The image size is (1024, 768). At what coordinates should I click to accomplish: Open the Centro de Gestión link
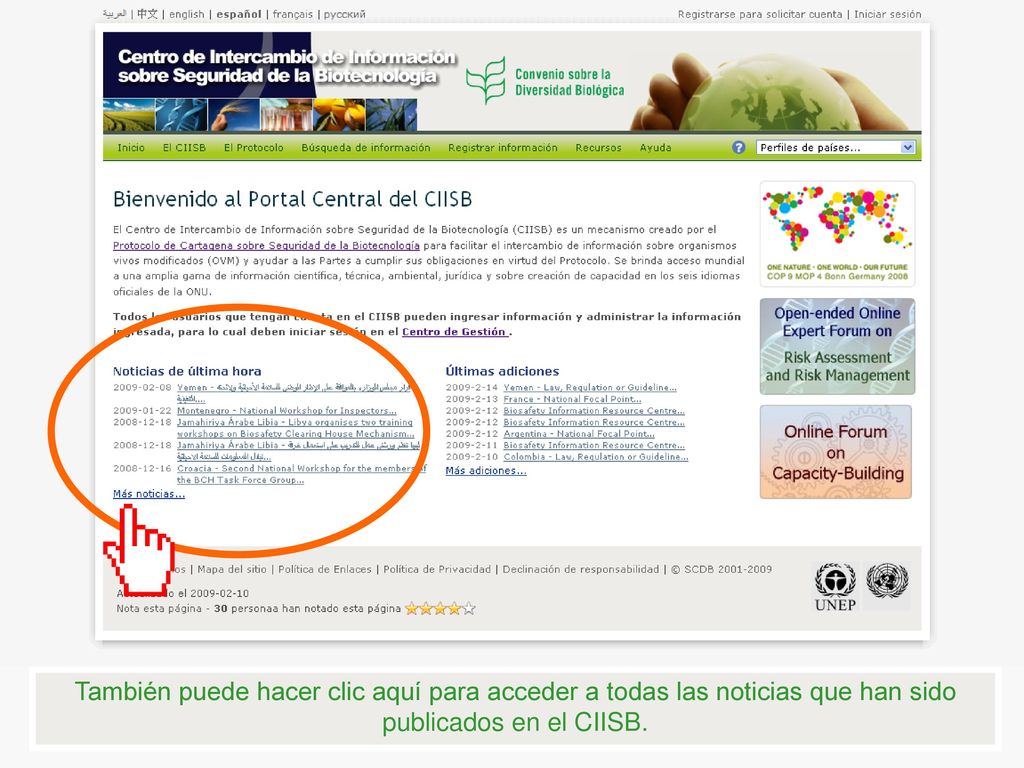(455, 332)
